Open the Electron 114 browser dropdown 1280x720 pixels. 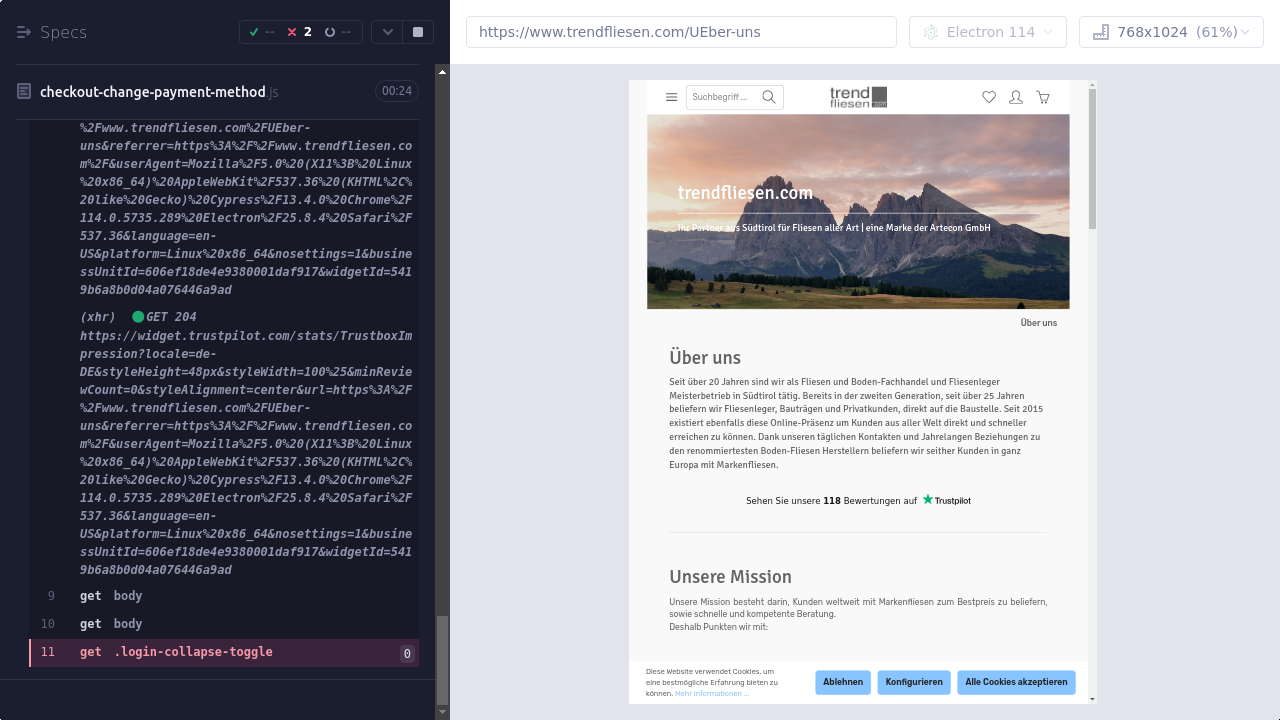987,32
